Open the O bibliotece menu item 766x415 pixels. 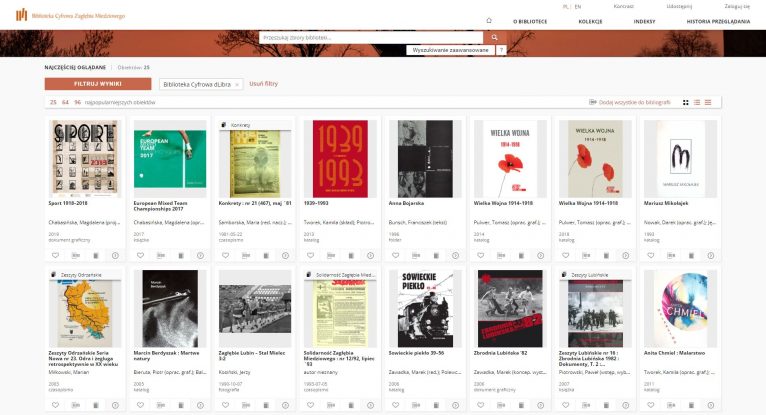(x=529, y=20)
